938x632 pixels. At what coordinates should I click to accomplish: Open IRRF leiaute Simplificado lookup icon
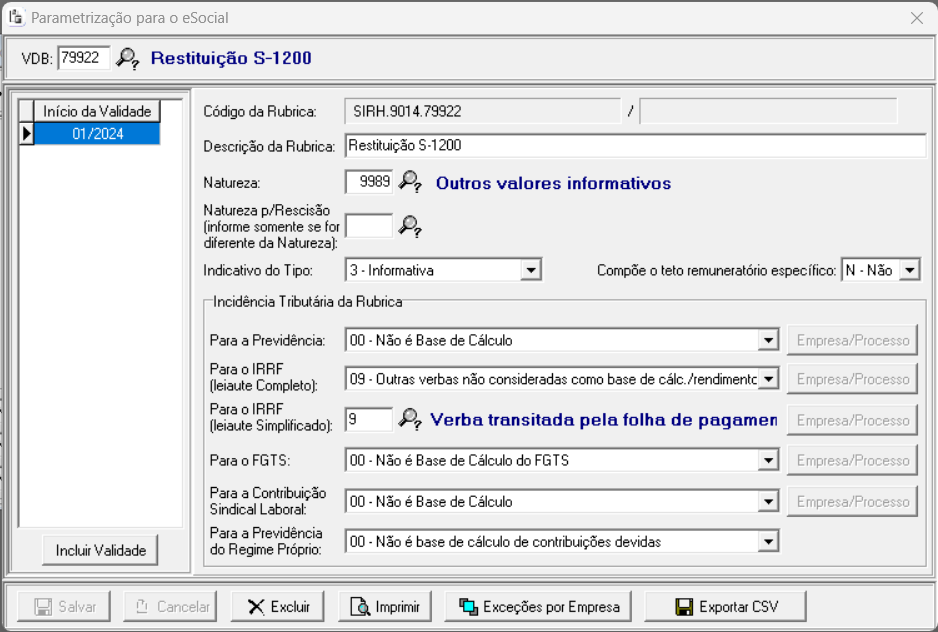pos(410,420)
